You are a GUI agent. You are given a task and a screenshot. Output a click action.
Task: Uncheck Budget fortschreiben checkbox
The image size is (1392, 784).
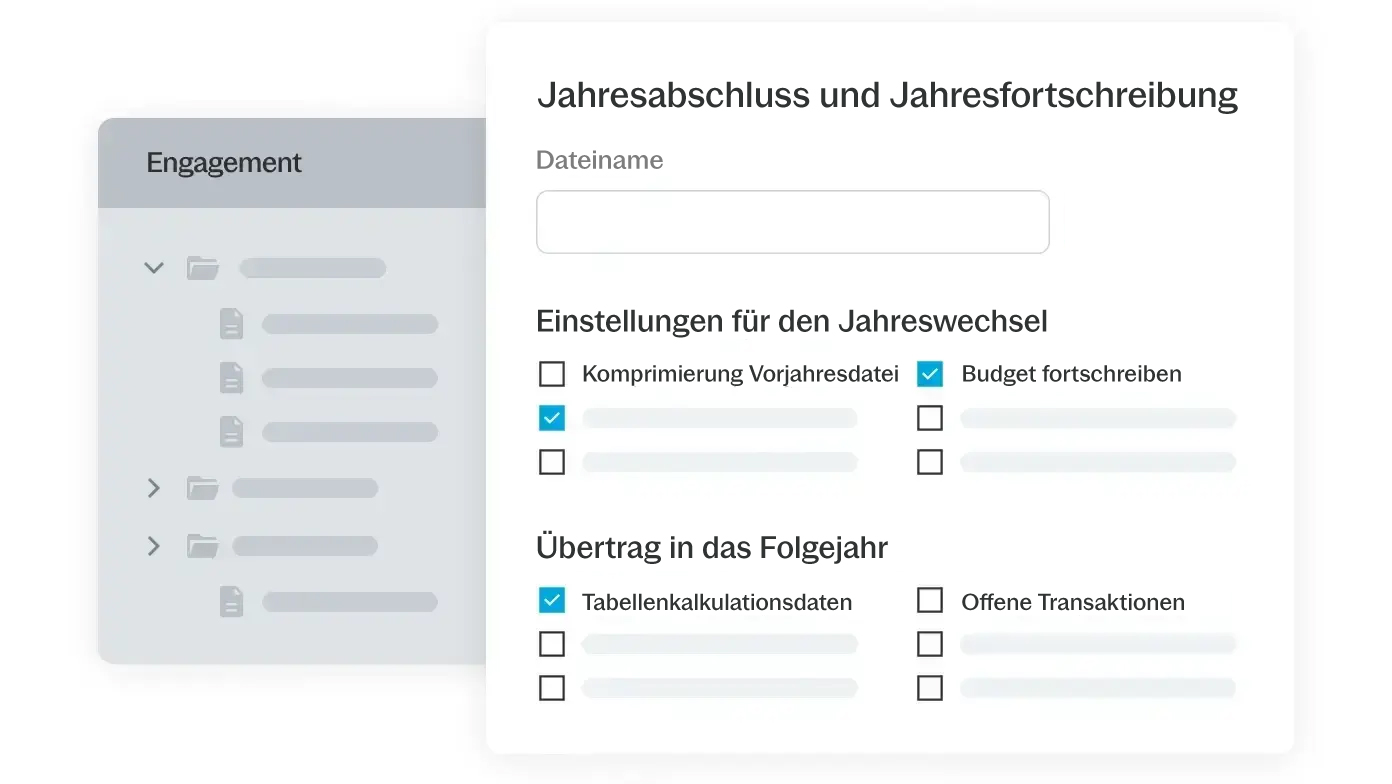[930, 374]
